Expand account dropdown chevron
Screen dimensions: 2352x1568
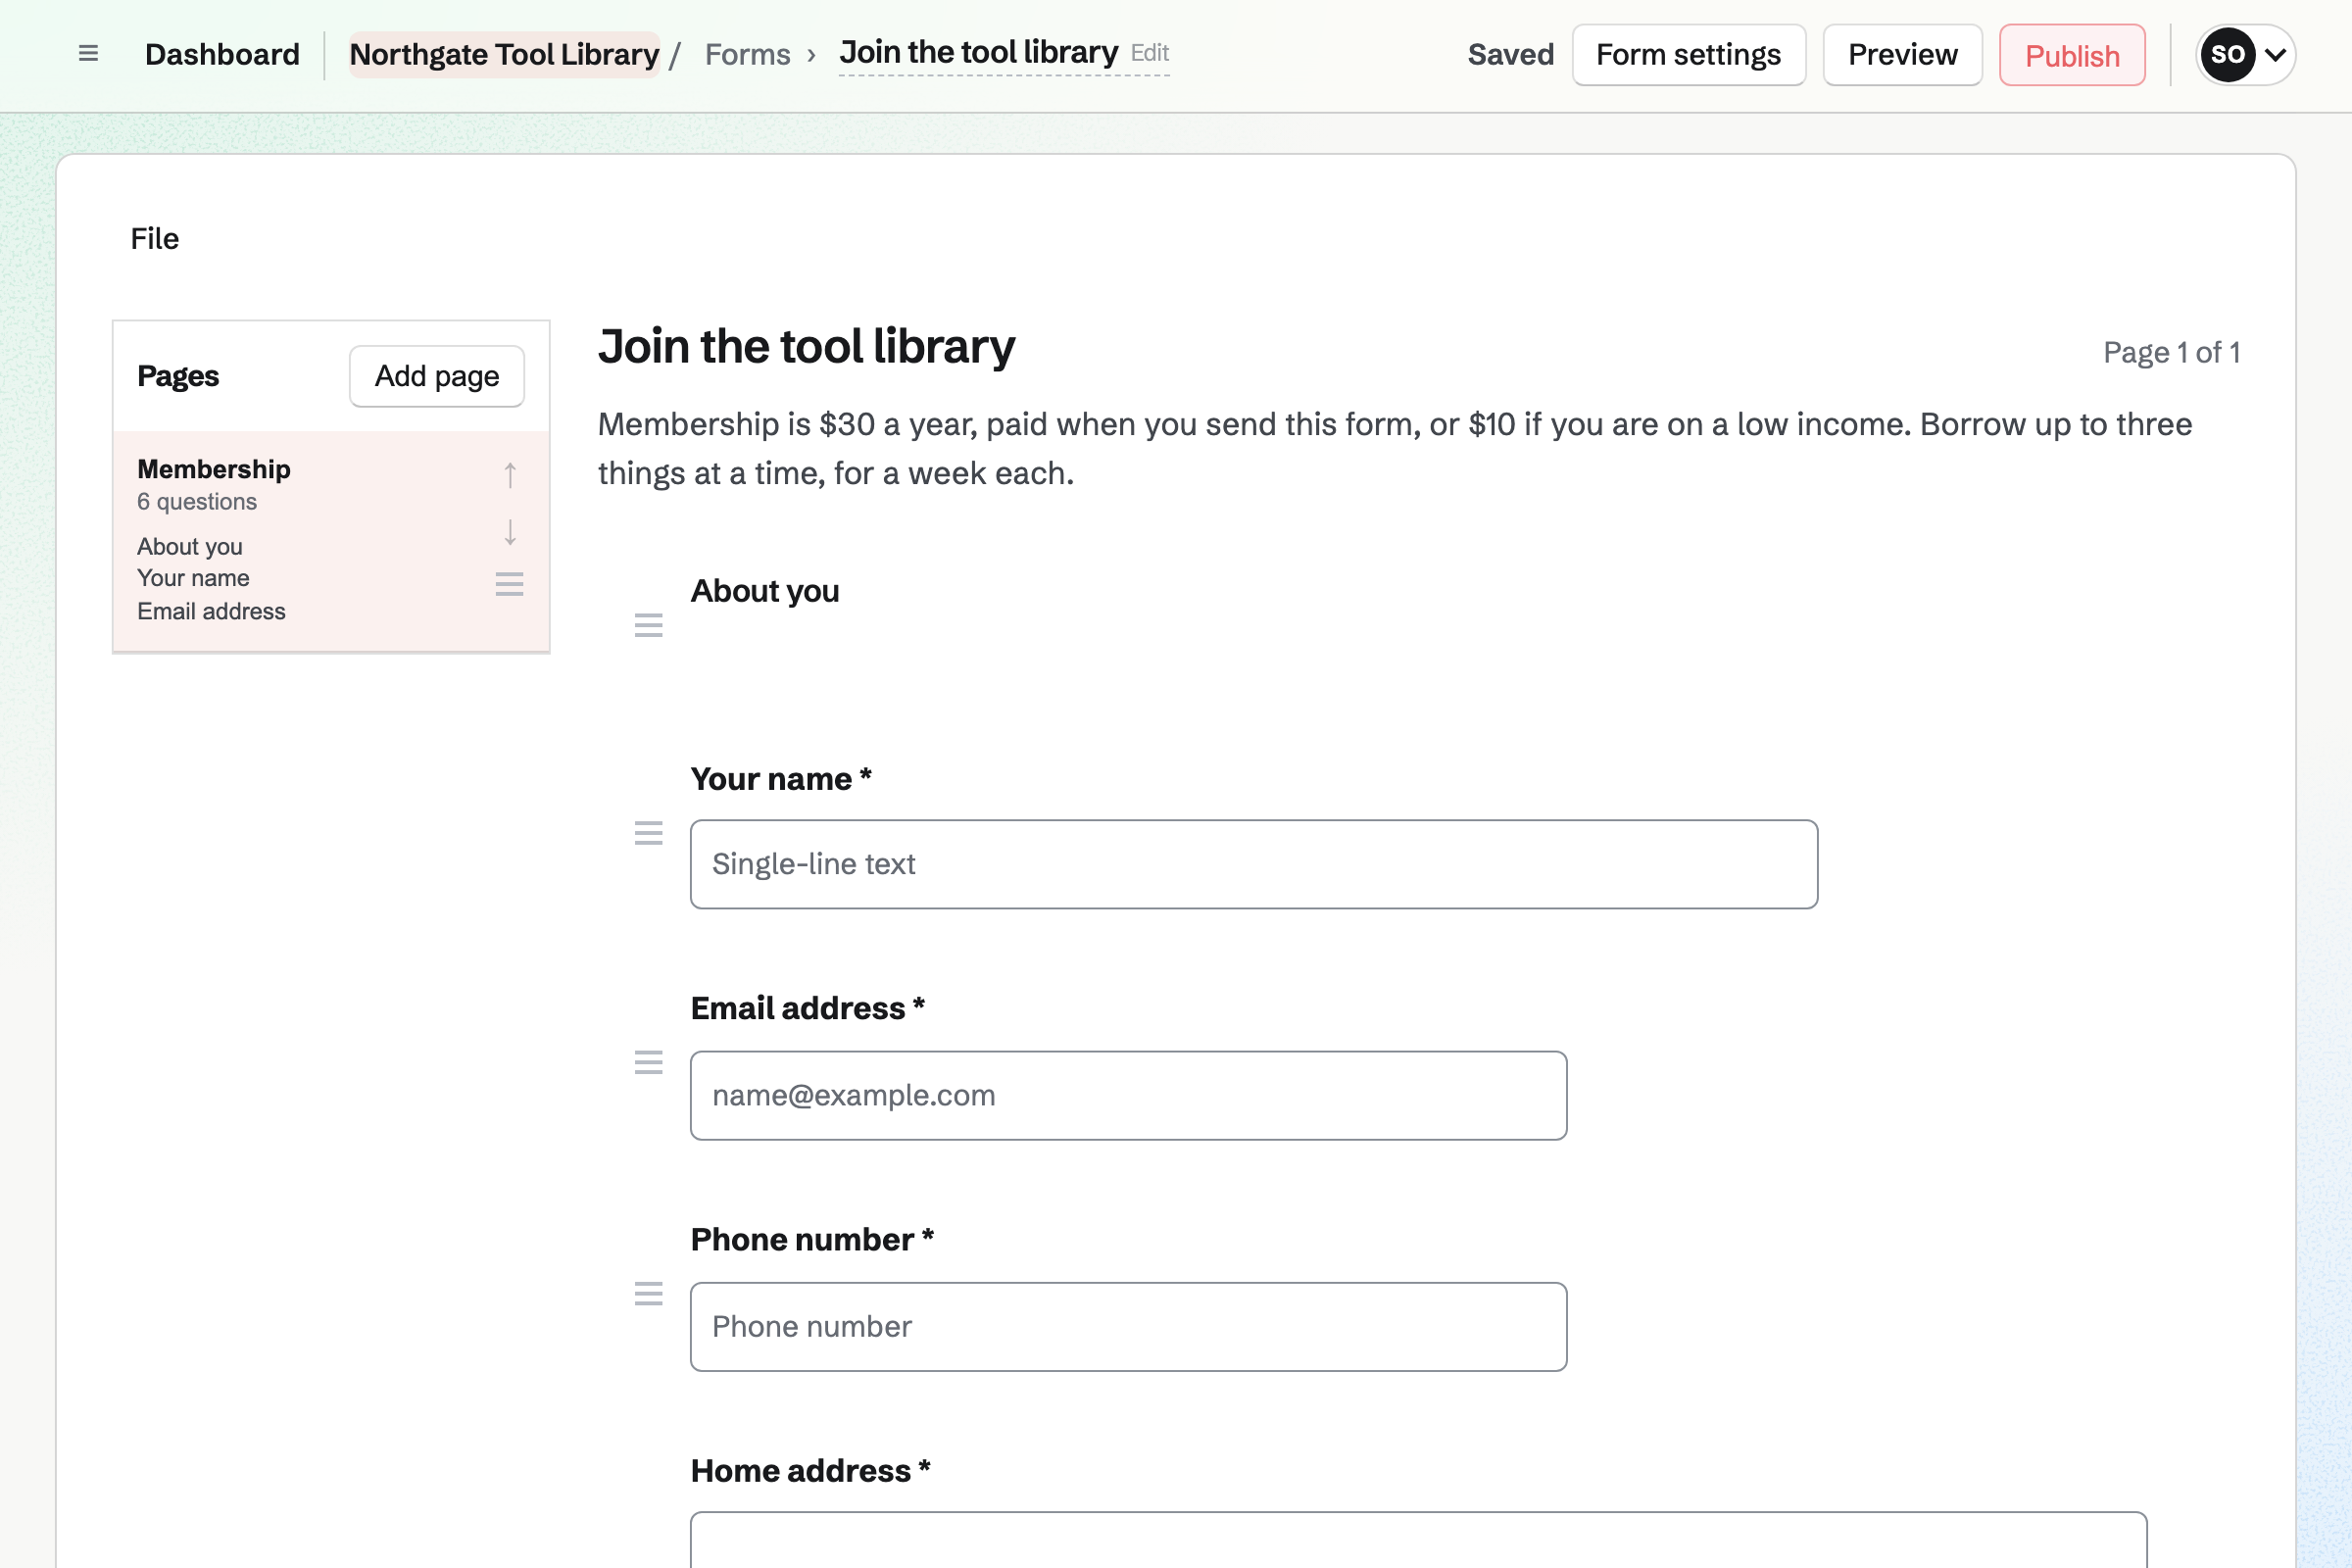[2275, 55]
